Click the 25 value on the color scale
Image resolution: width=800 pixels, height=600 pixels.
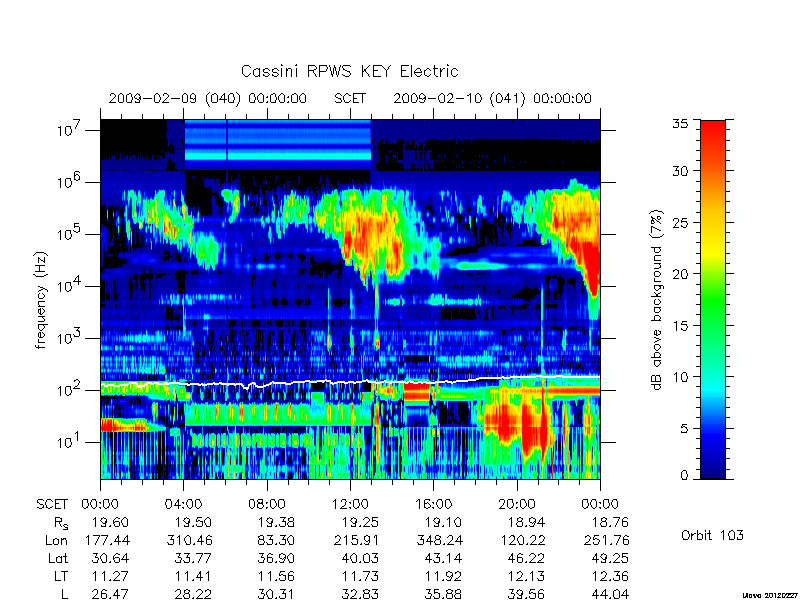click(x=680, y=222)
